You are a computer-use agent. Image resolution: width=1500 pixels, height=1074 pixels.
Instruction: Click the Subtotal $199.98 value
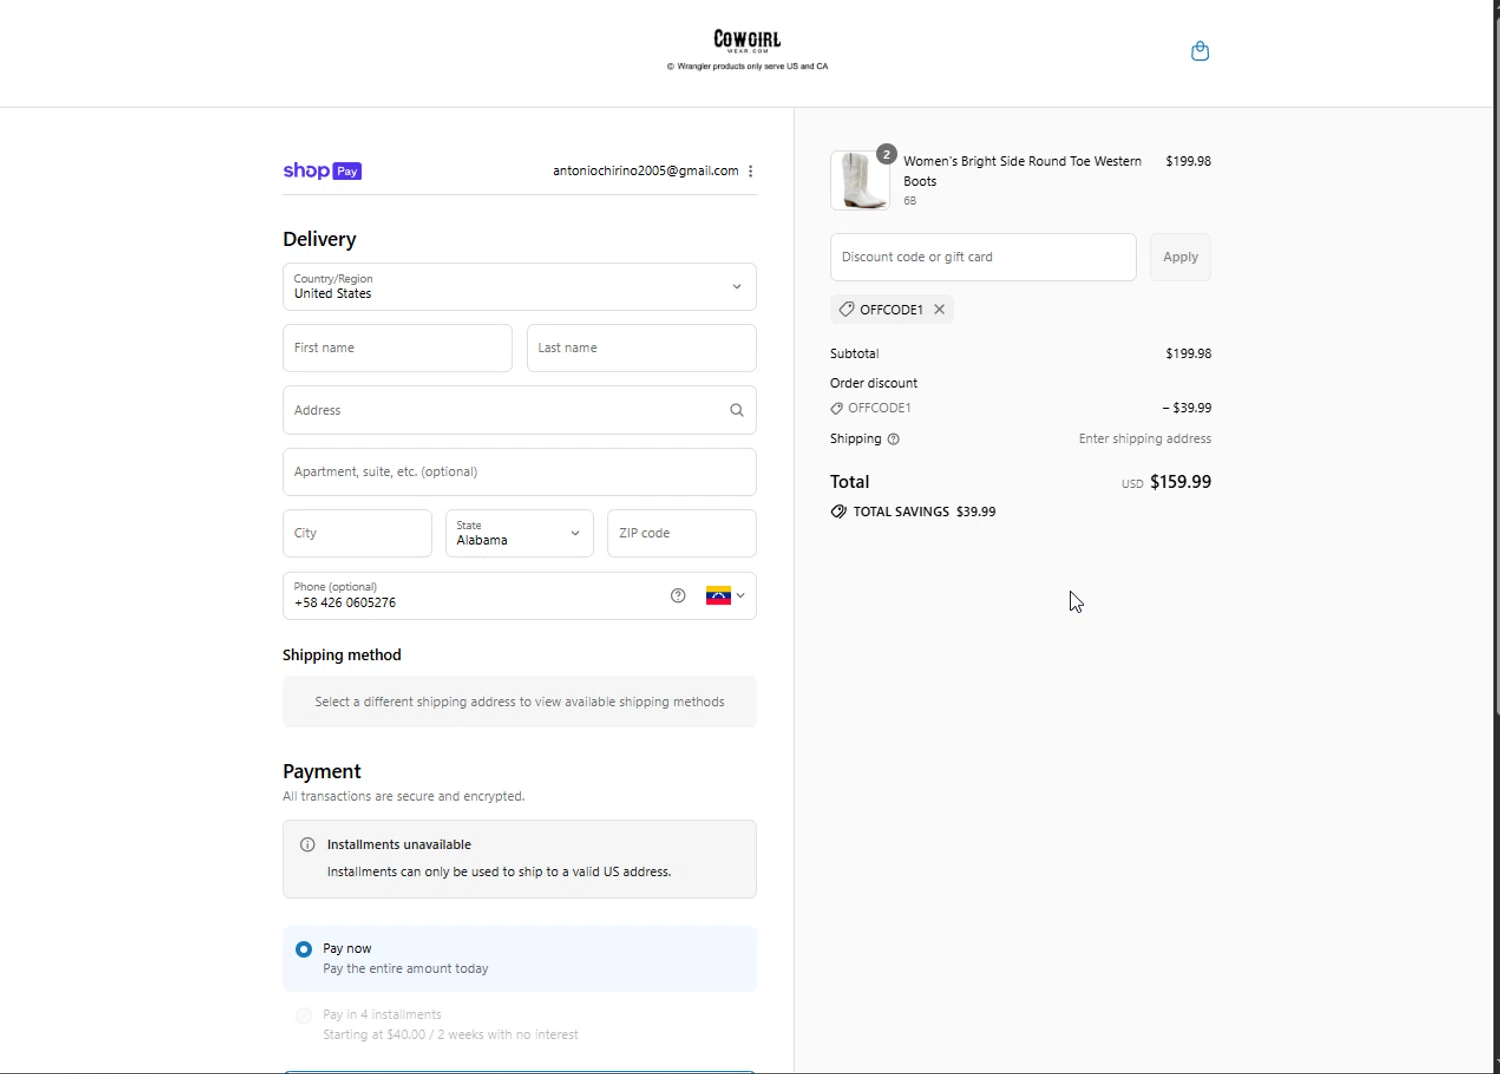click(x=1188, y=354)
